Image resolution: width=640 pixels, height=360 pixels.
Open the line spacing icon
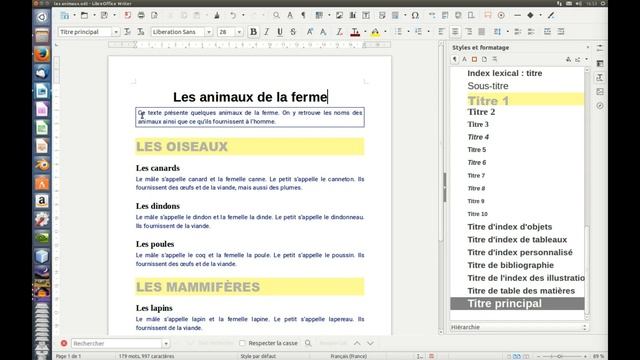point(497,32)
